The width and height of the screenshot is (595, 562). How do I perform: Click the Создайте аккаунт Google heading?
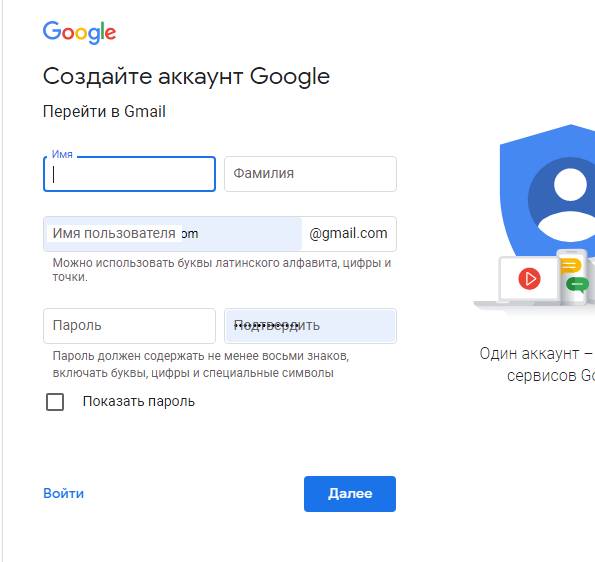tap(186, 77)
